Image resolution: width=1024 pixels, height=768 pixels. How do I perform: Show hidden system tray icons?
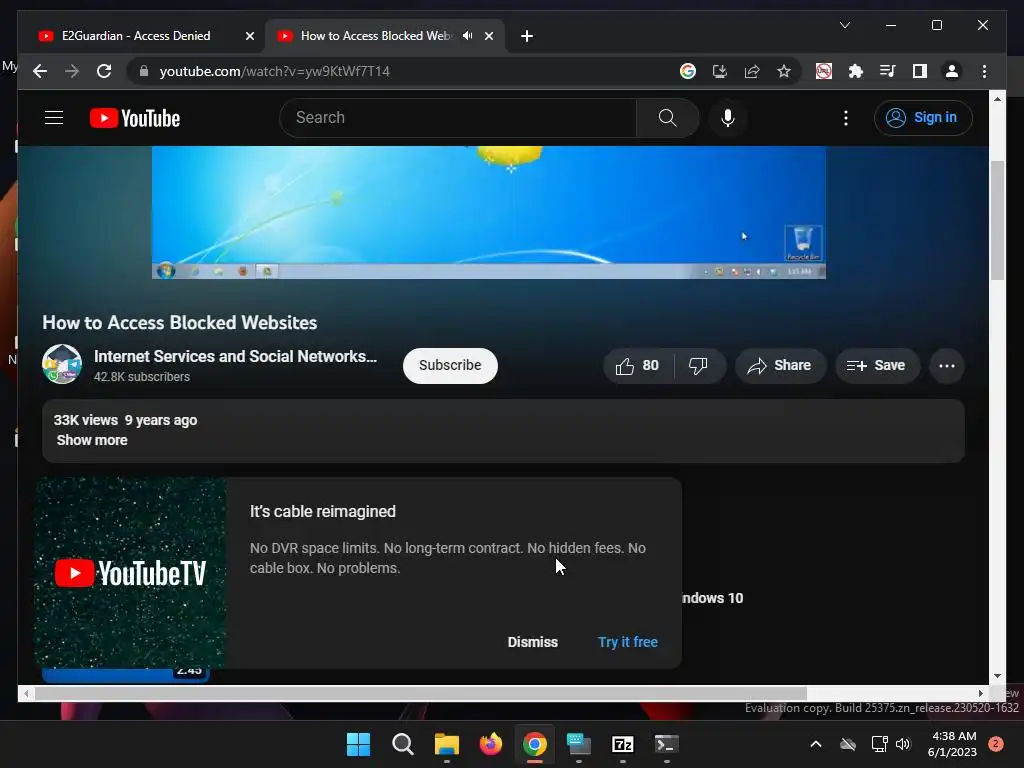[x=816, y=744]
